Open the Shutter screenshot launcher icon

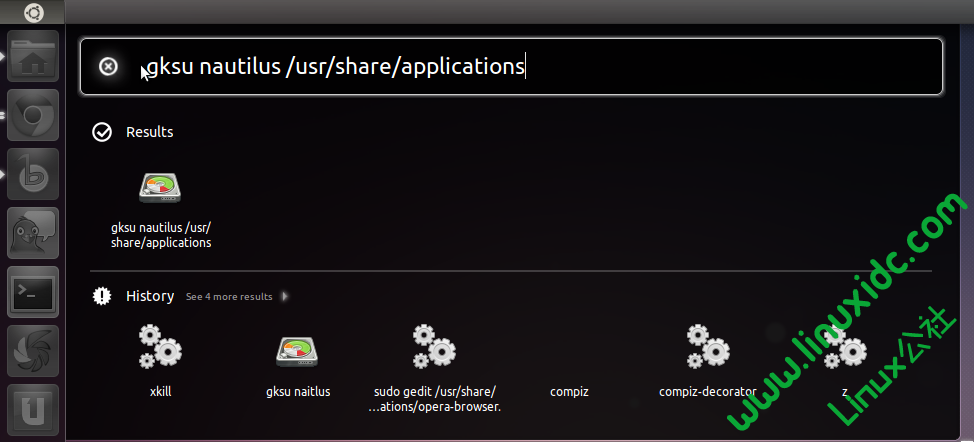coord(33,351)
